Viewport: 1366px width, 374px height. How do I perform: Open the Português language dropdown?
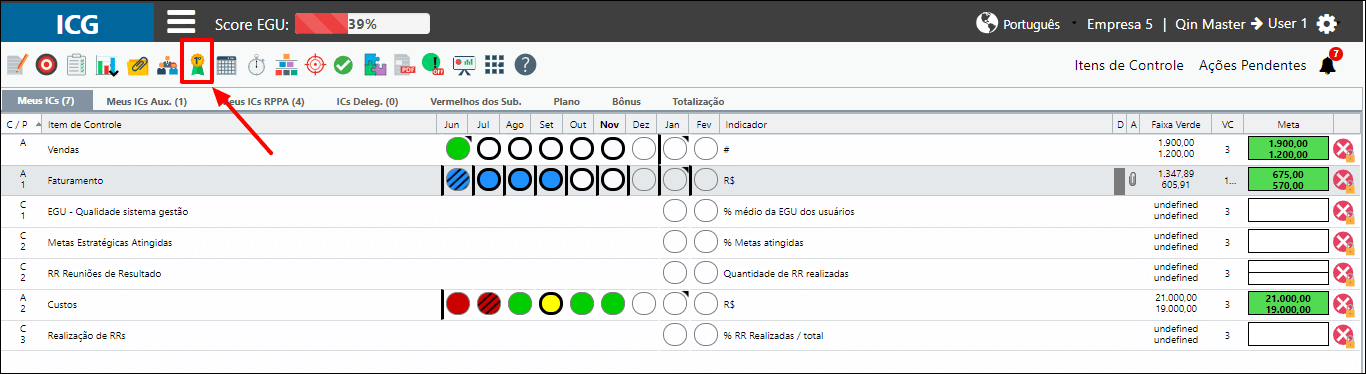[1031, 24]
